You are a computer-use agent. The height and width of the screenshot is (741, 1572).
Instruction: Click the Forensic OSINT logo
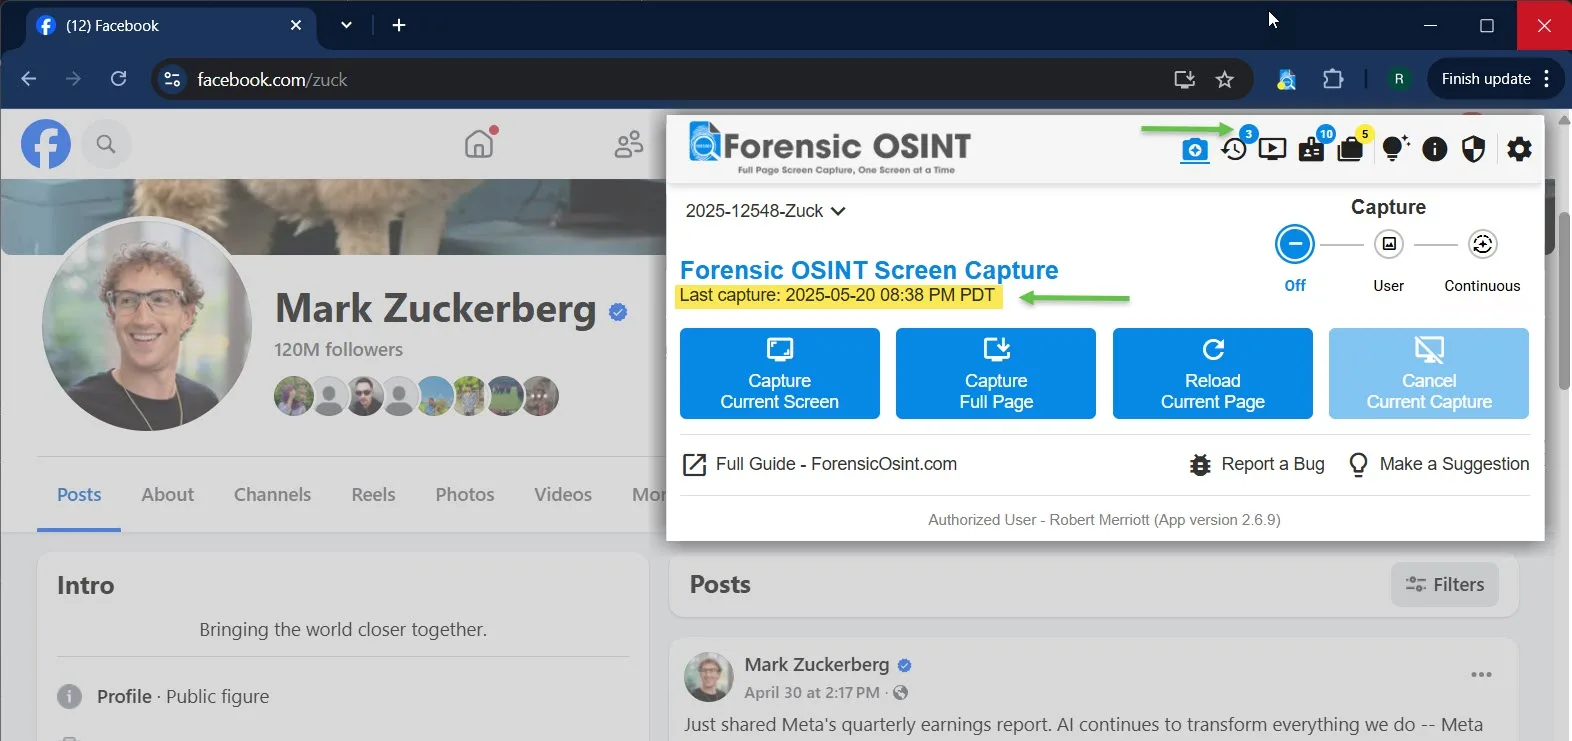point(829,148)
